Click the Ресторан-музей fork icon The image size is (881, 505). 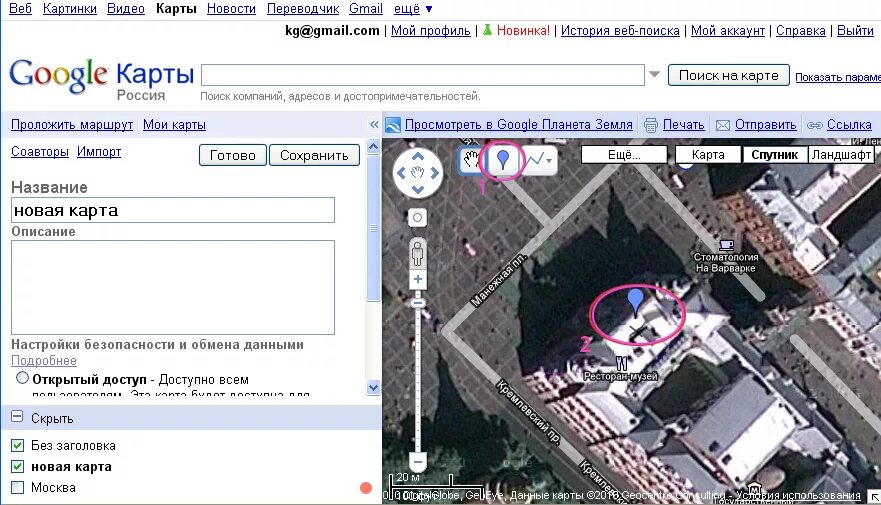621,363
